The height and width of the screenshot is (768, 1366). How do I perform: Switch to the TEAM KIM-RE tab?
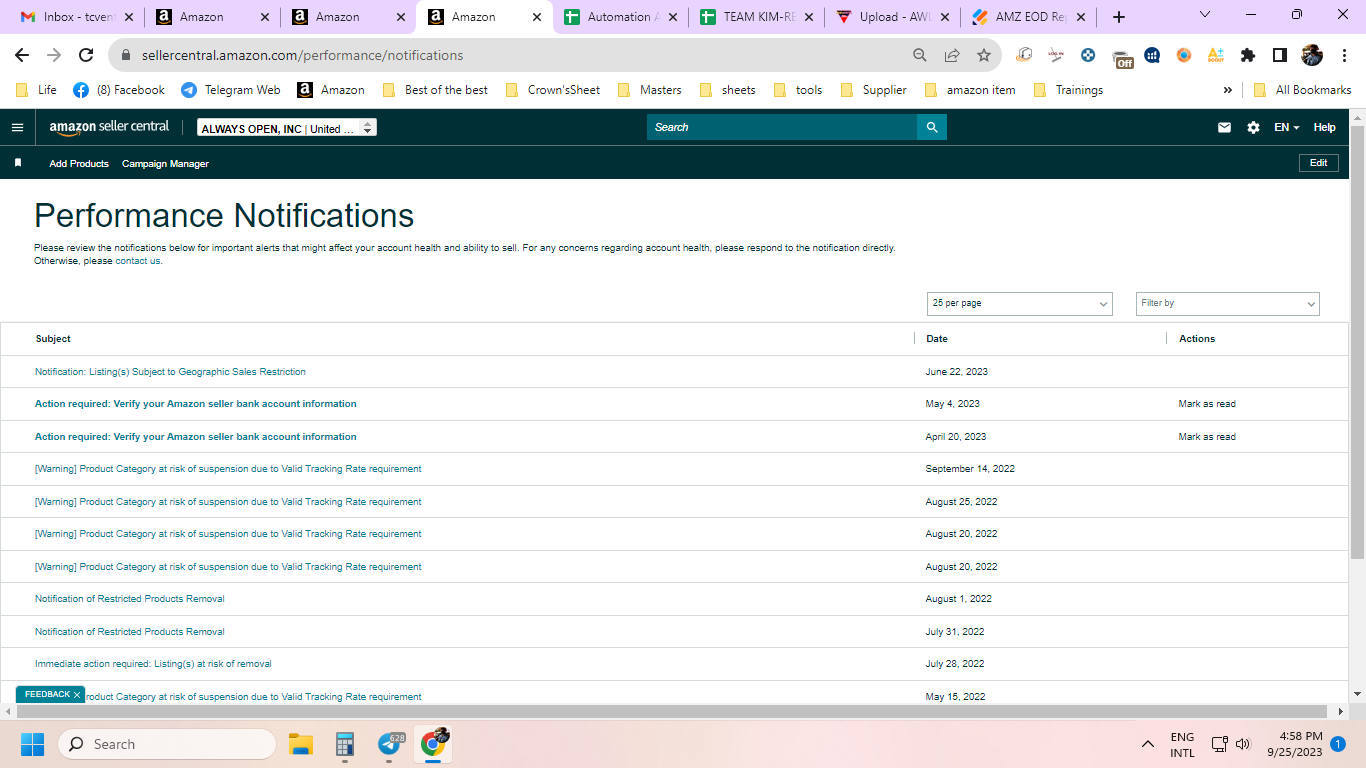coord(756,17)
